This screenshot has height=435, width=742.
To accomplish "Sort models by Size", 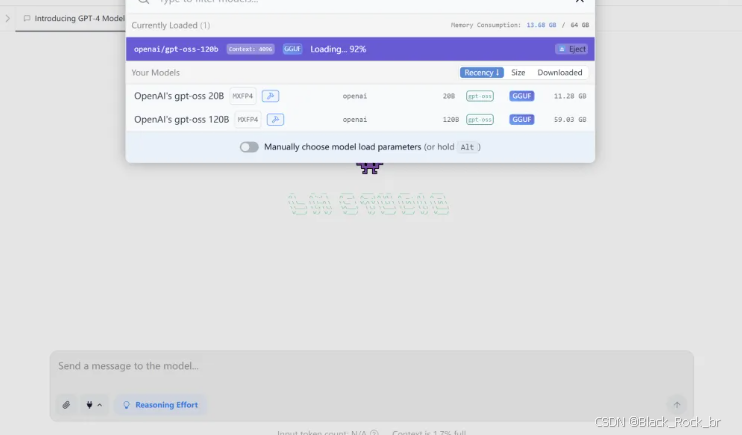I will pos(518,72).
